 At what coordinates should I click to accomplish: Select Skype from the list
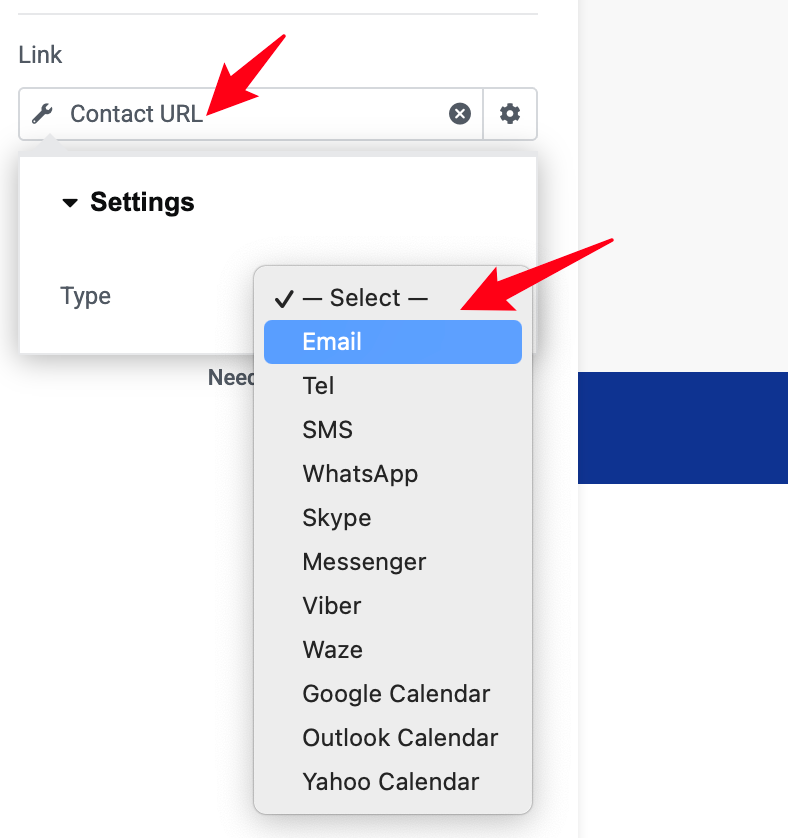point(393,518)
